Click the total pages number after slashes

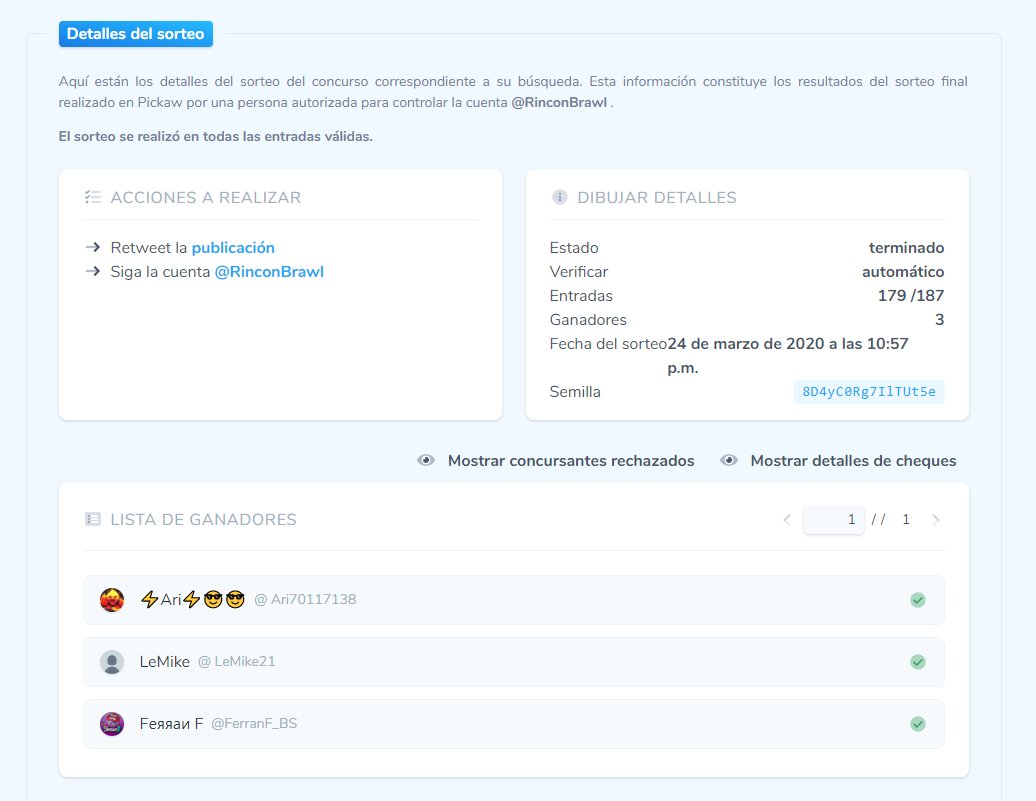(906, 519)
